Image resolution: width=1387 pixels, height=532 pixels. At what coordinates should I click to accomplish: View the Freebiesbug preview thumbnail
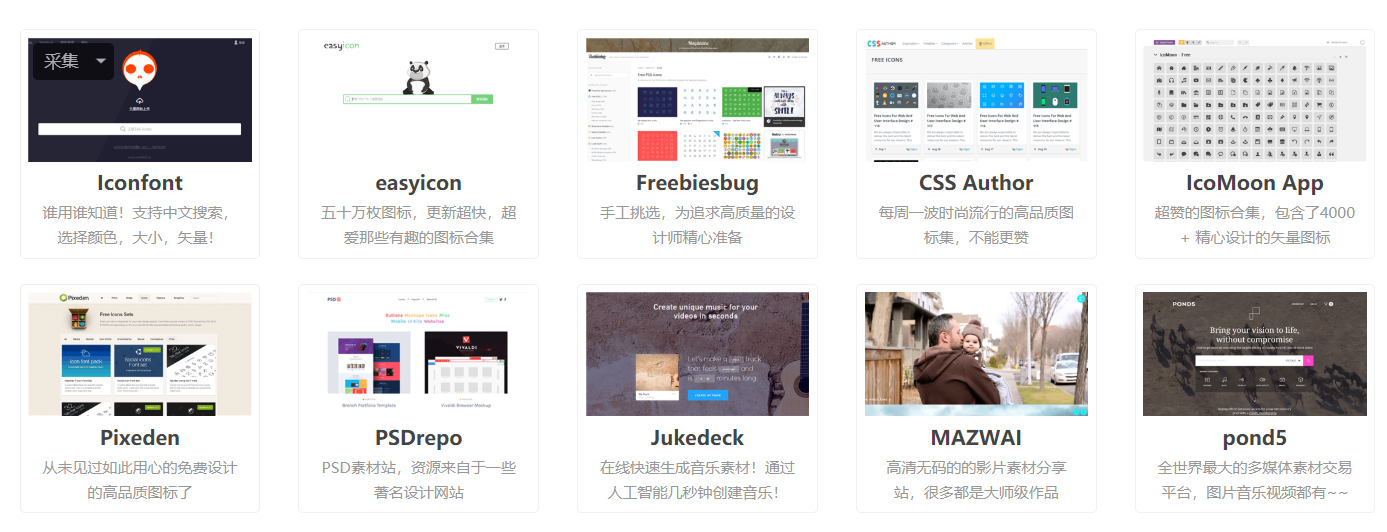[x=697, y=100]
